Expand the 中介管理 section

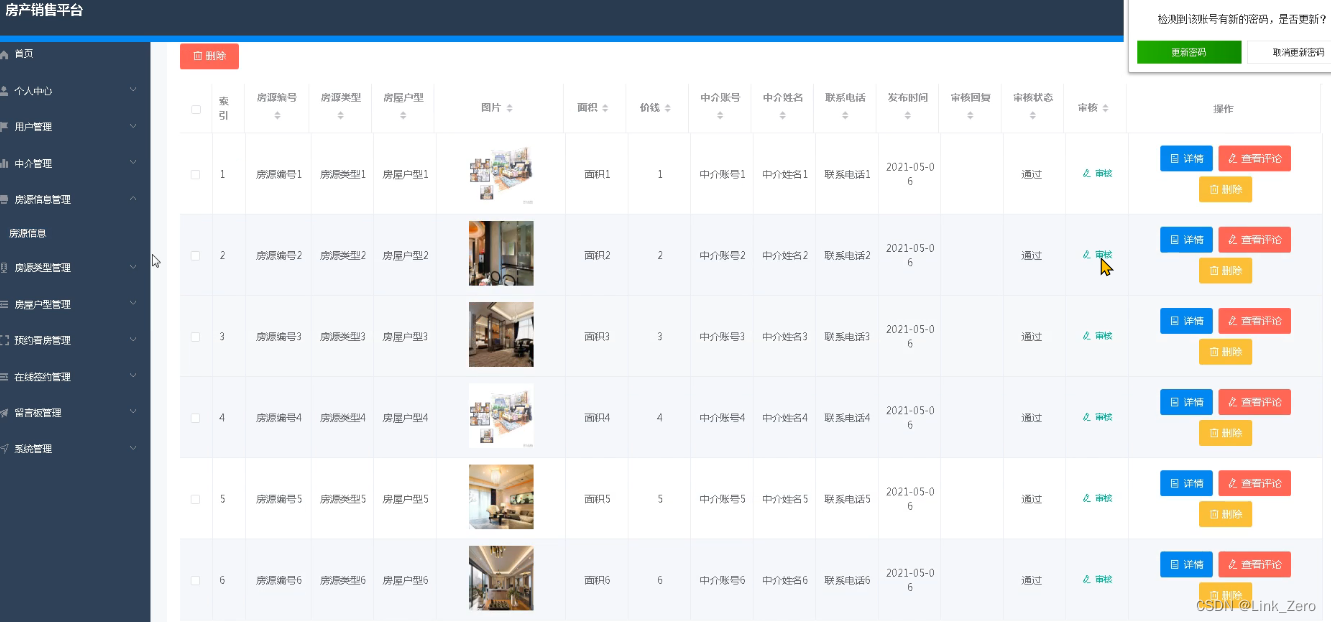75,163
